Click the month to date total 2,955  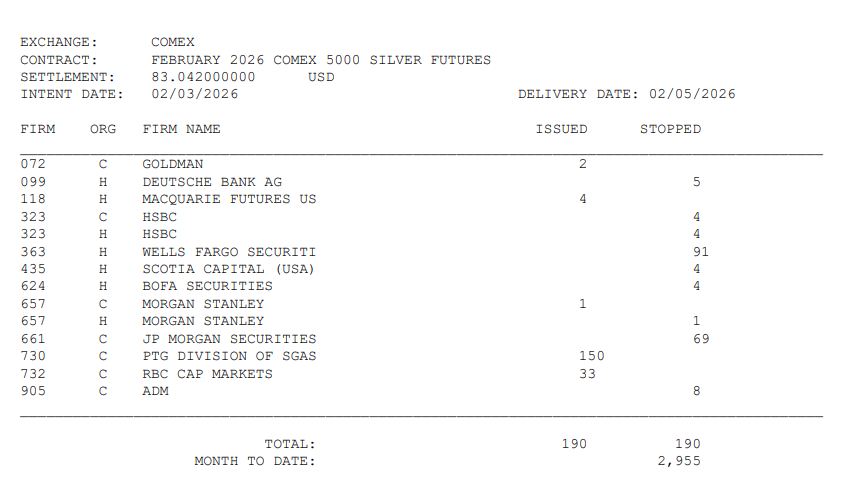click(679, 461)
